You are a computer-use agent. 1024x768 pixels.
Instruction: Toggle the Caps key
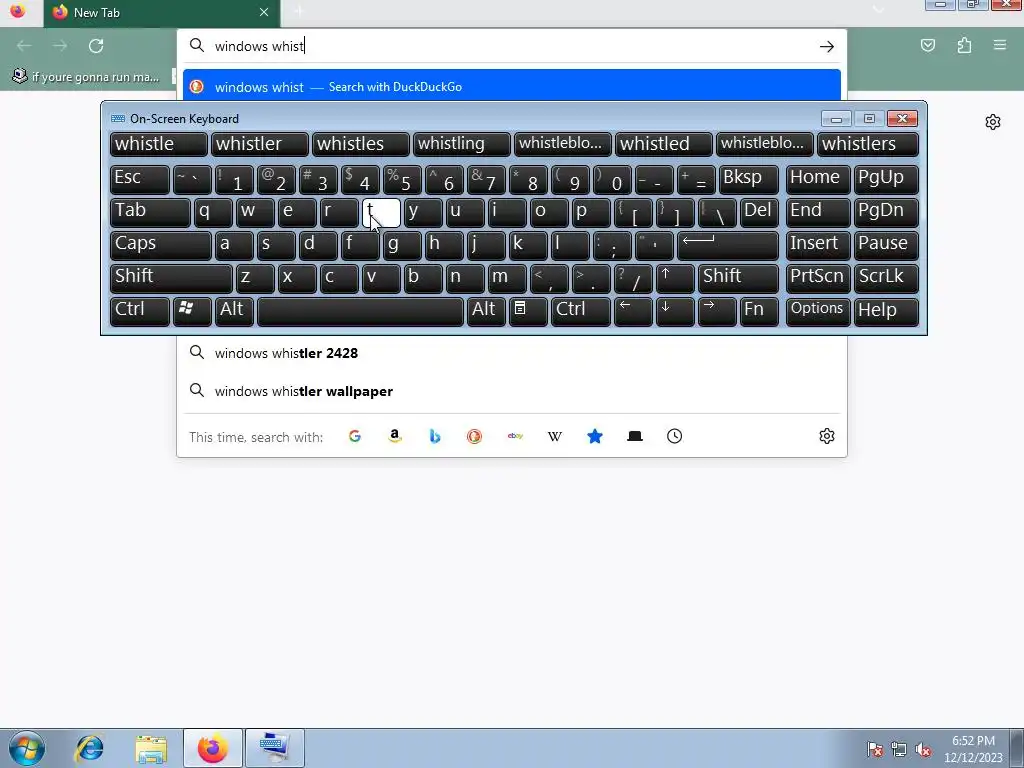(161, 245)
